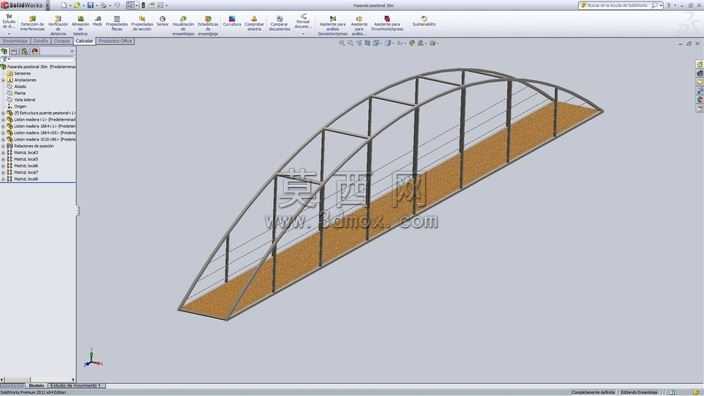This screenshot has height=396, width=704.
Task: Open the help search dropdown arrow
Action: pyautogui.click(x=661, y=5)
